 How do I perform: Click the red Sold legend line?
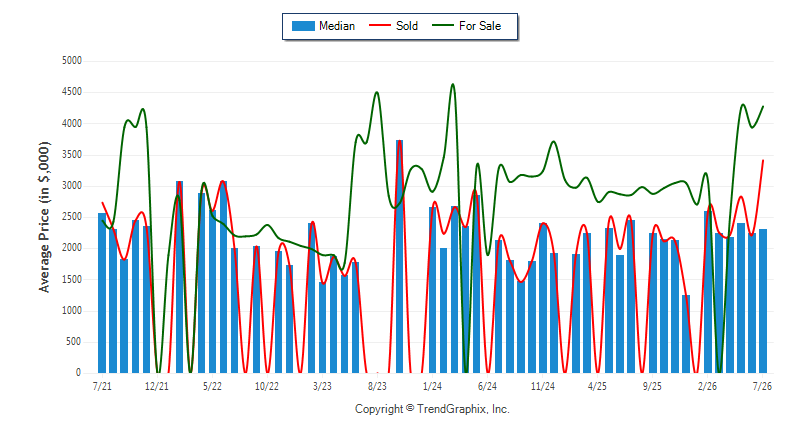click(380, 25)
